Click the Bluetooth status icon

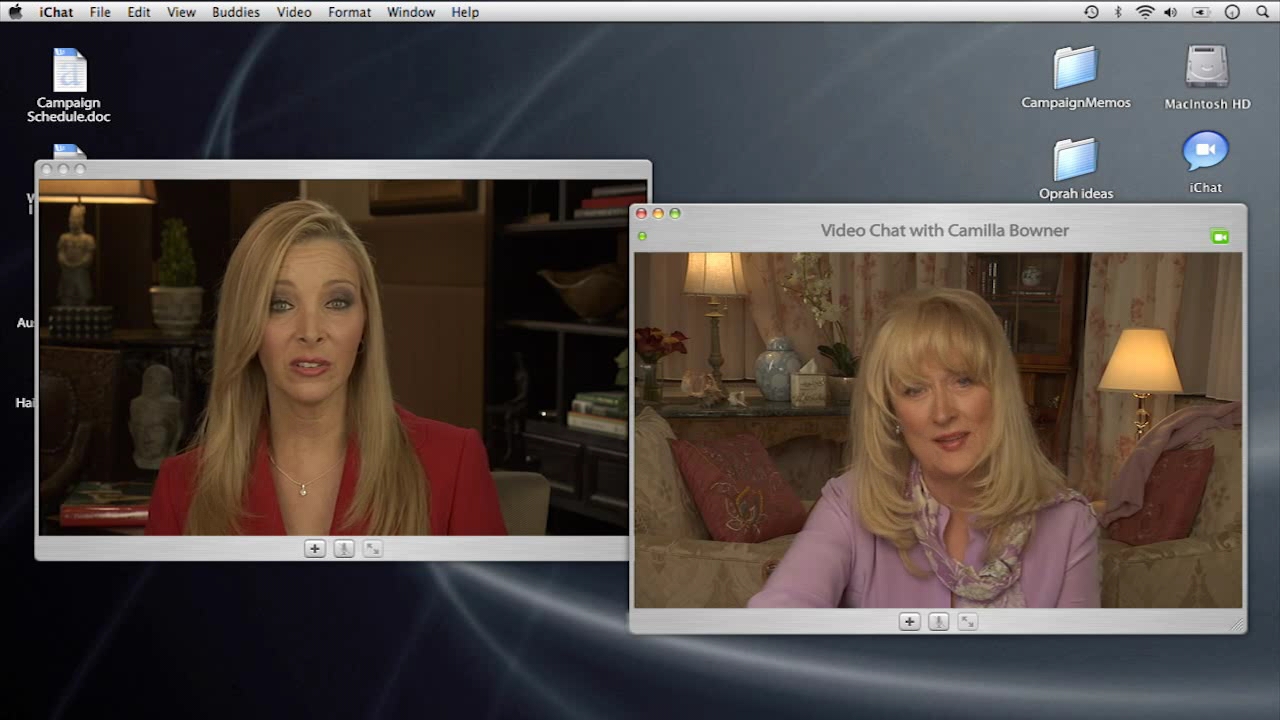[1118, 12]
